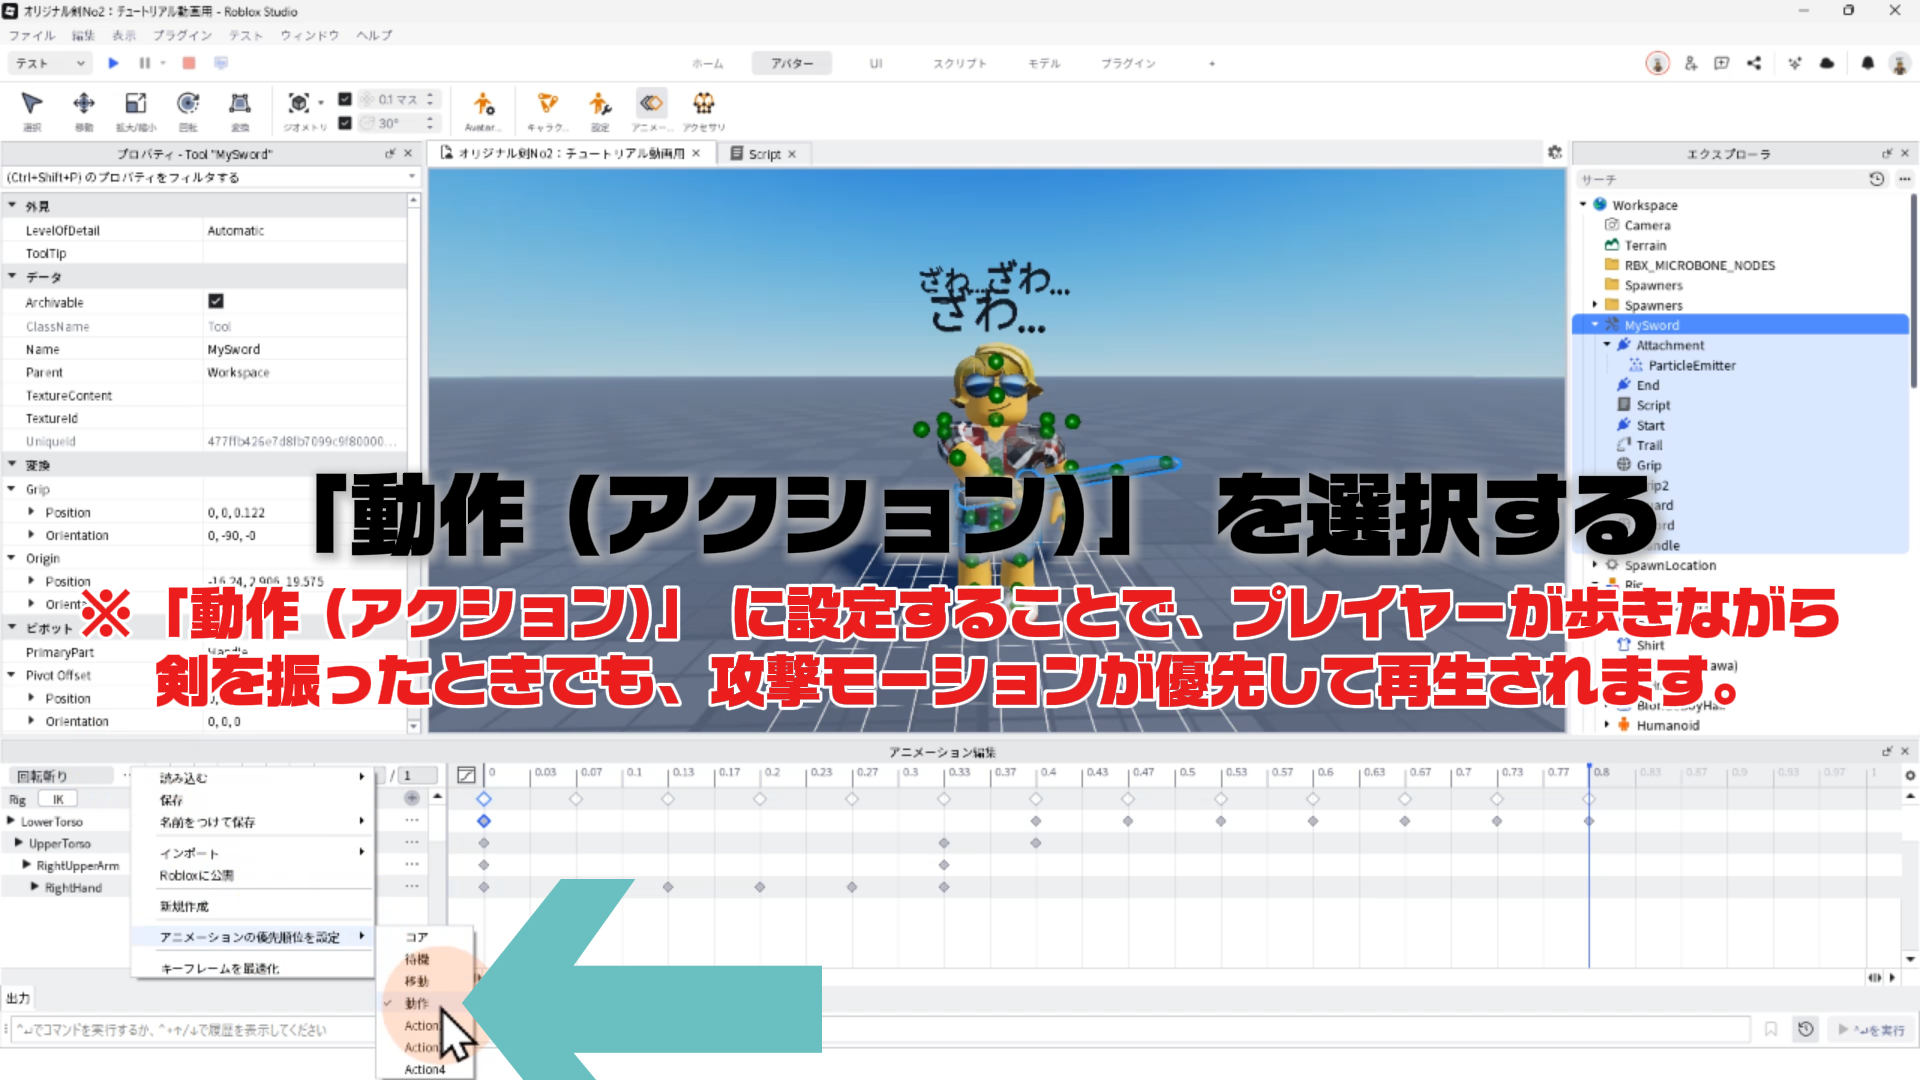
Task: Open the Accessory (アクセサリ) tool
Action: (704, 104)
